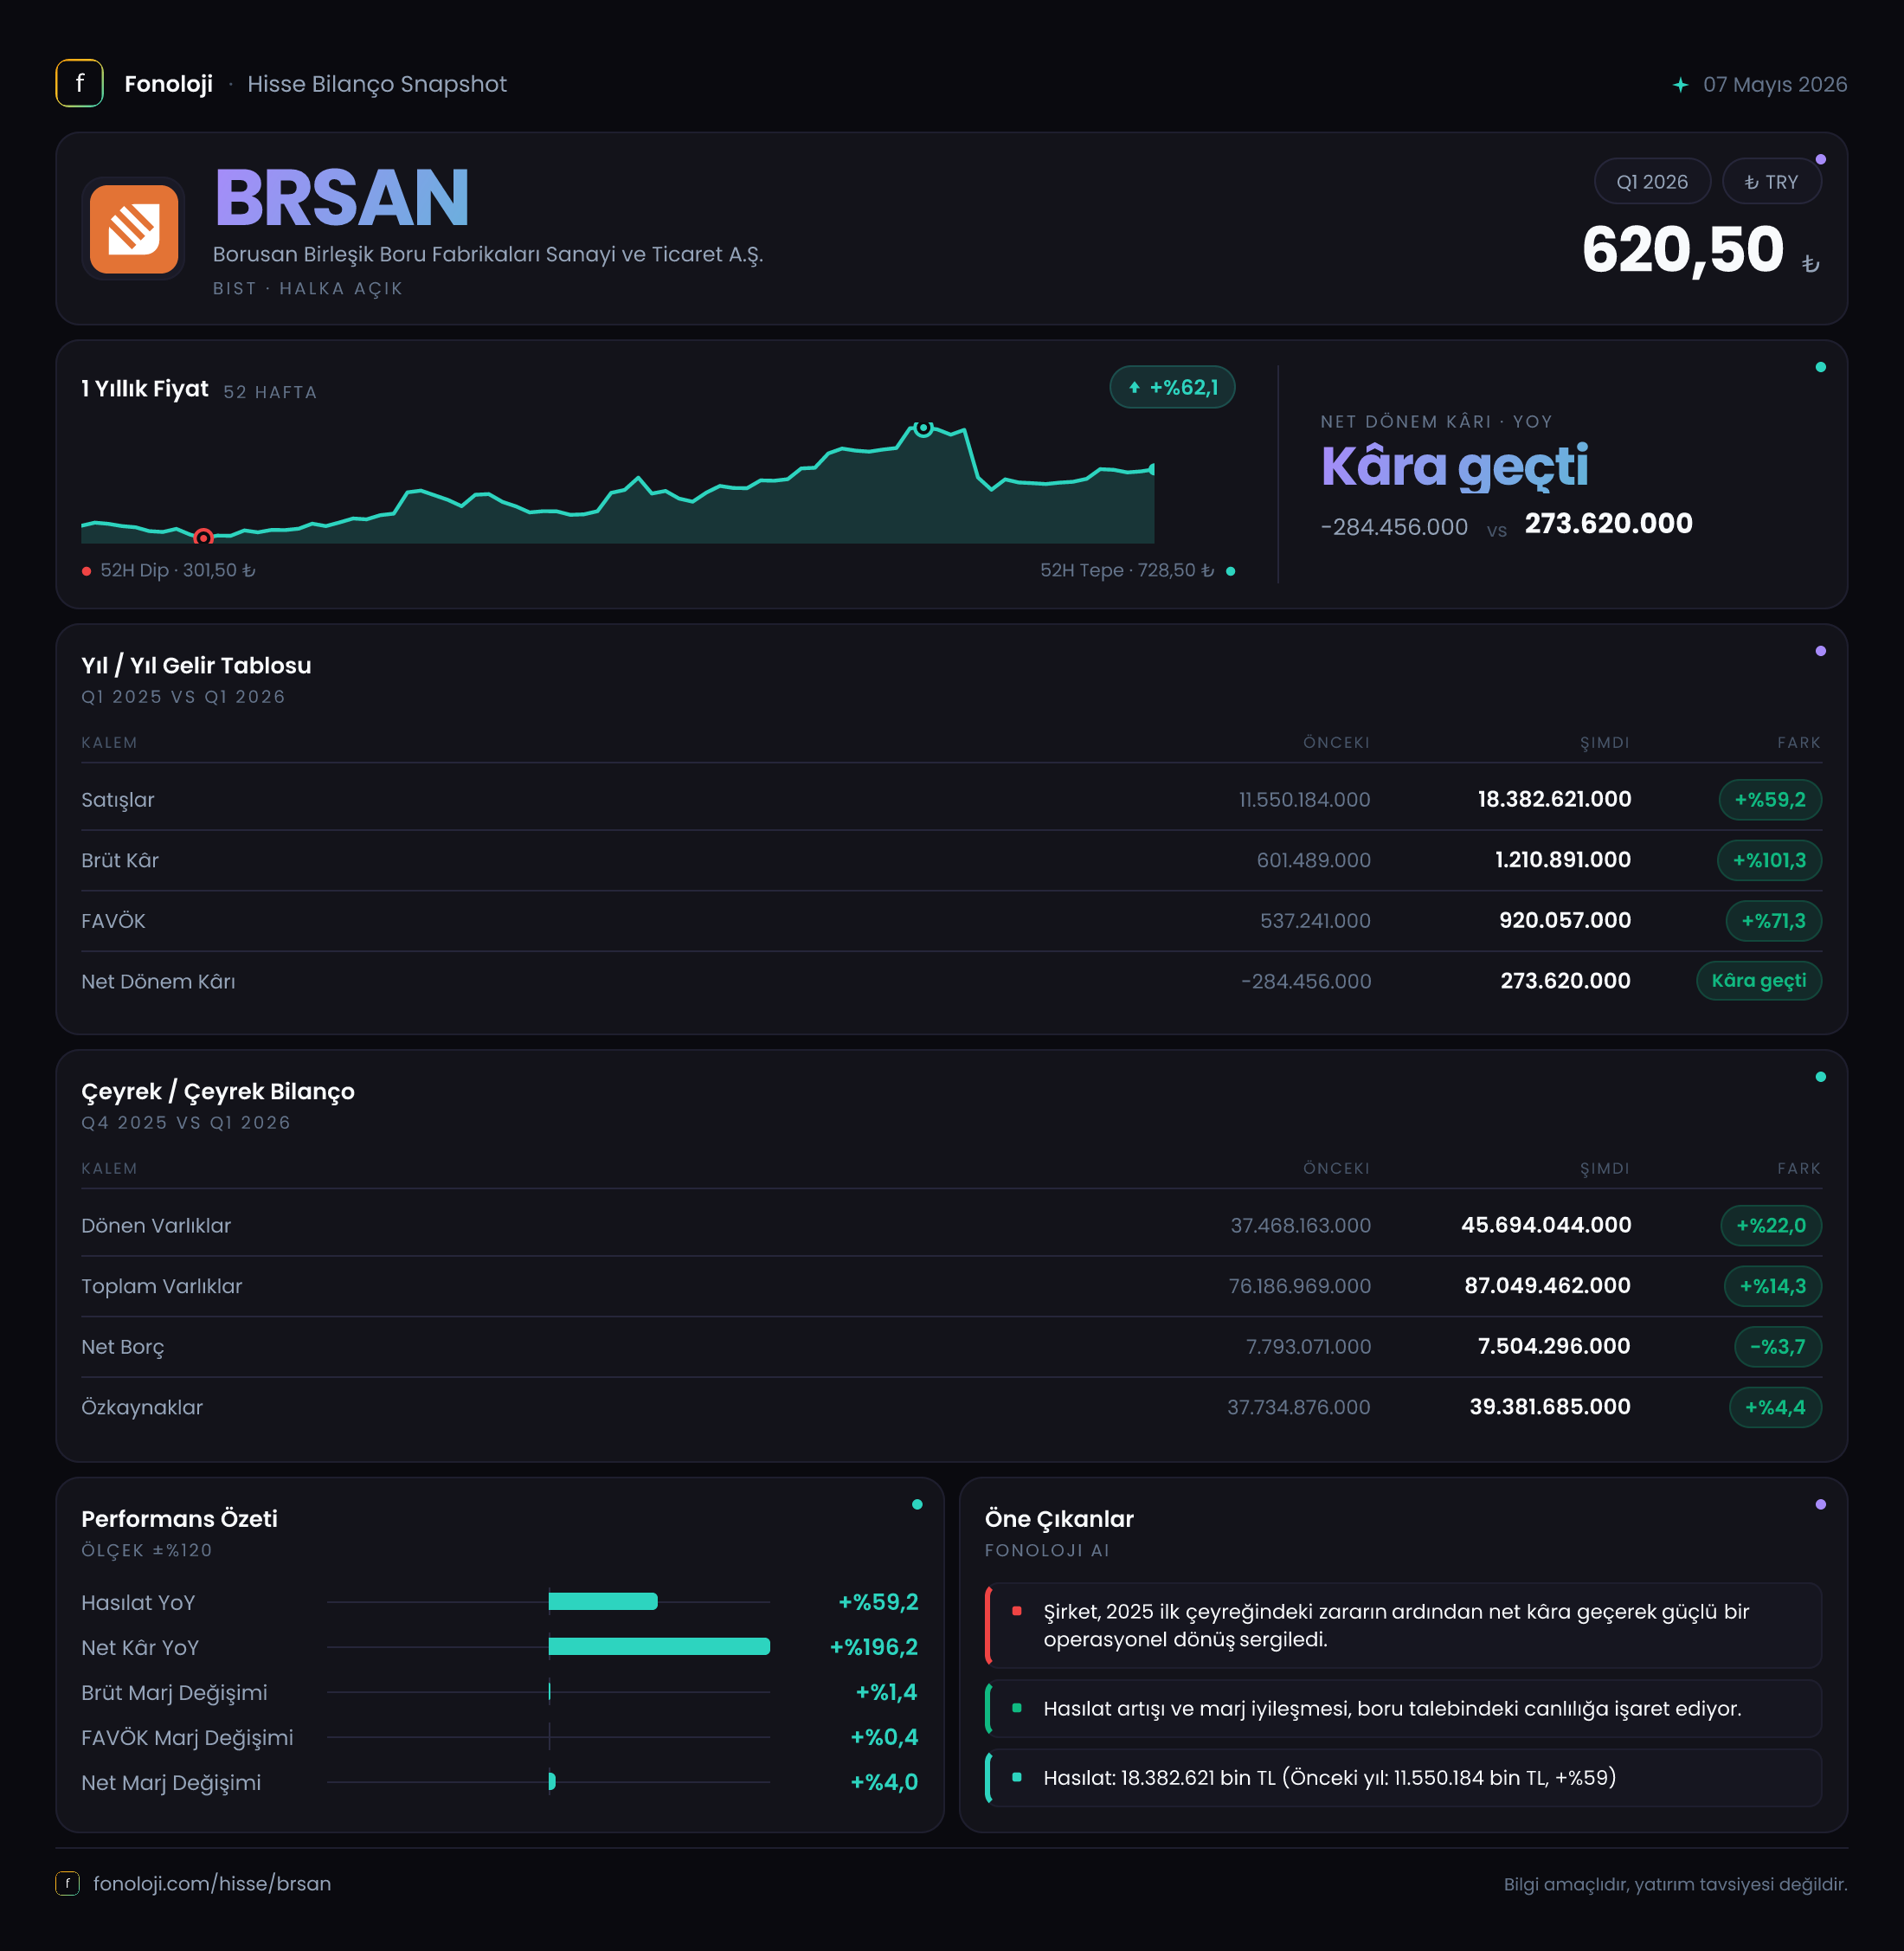Click the Dönen Varlıklar current value 45.694.044.000
Image resolution: width=1904 pixels, height=1951 pixels.
click(x=1546, y=1225)
